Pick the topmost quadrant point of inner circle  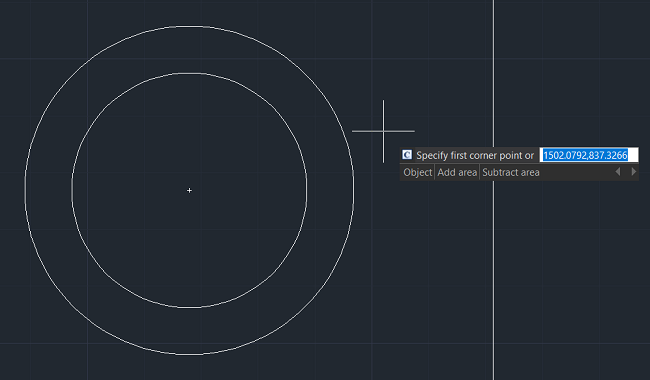[189, 73]
